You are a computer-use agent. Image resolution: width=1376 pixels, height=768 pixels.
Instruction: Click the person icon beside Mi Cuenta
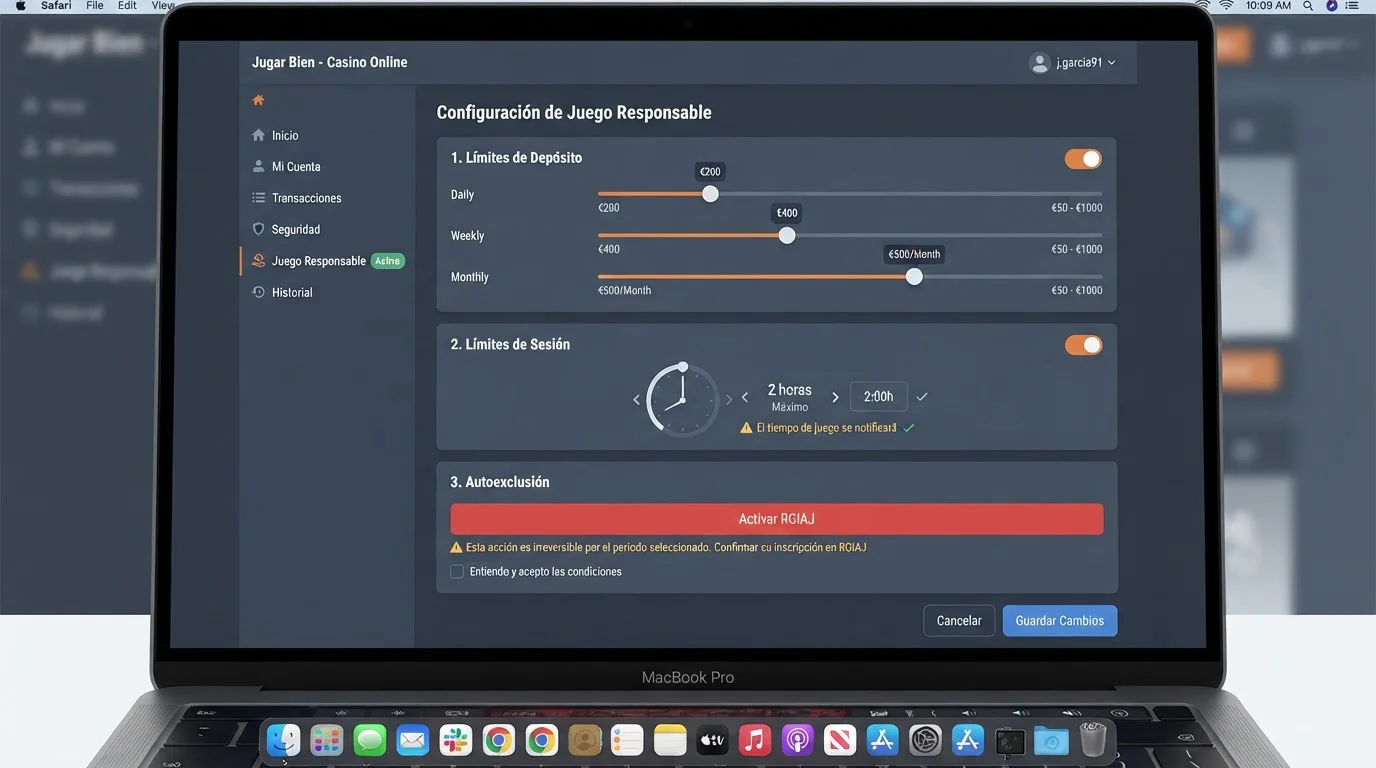click(259, 166)
